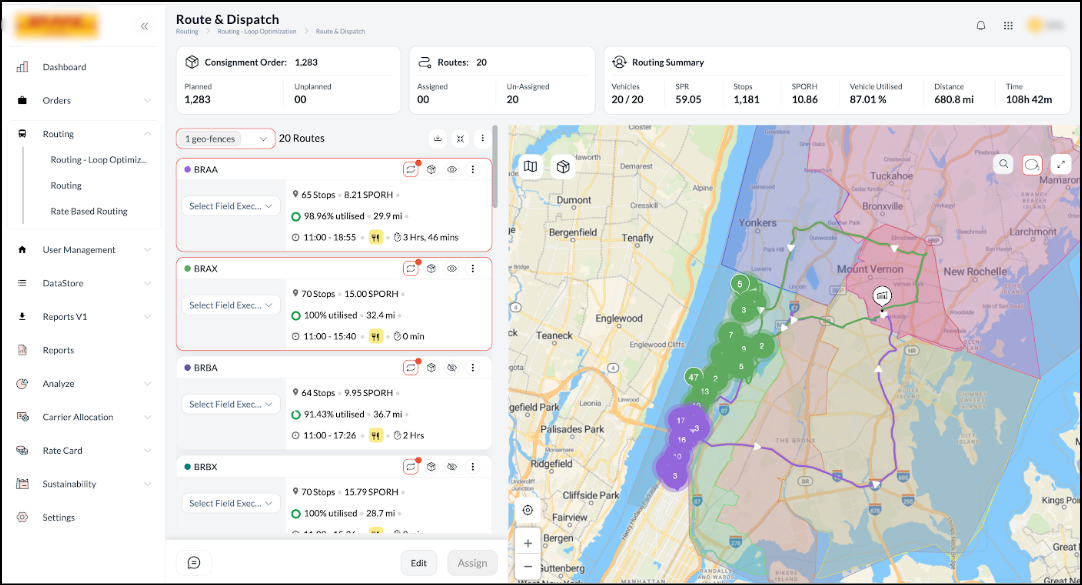Image resolution: width=1082 pixels, height=585 pixels.
Task: Click the Edit button
Action: 419,563
